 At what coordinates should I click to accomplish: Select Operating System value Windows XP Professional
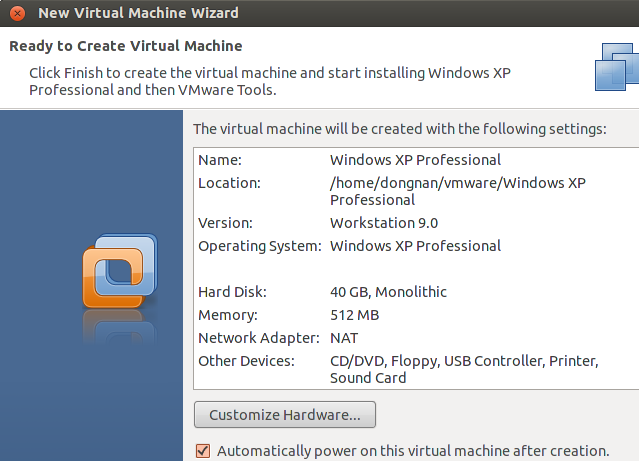point(415,246)
